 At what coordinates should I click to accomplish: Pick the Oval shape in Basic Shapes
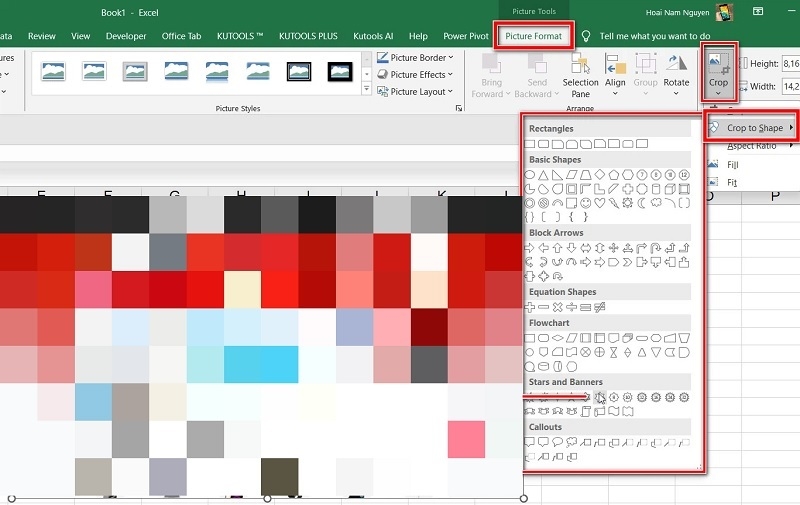tap(530, 175)
